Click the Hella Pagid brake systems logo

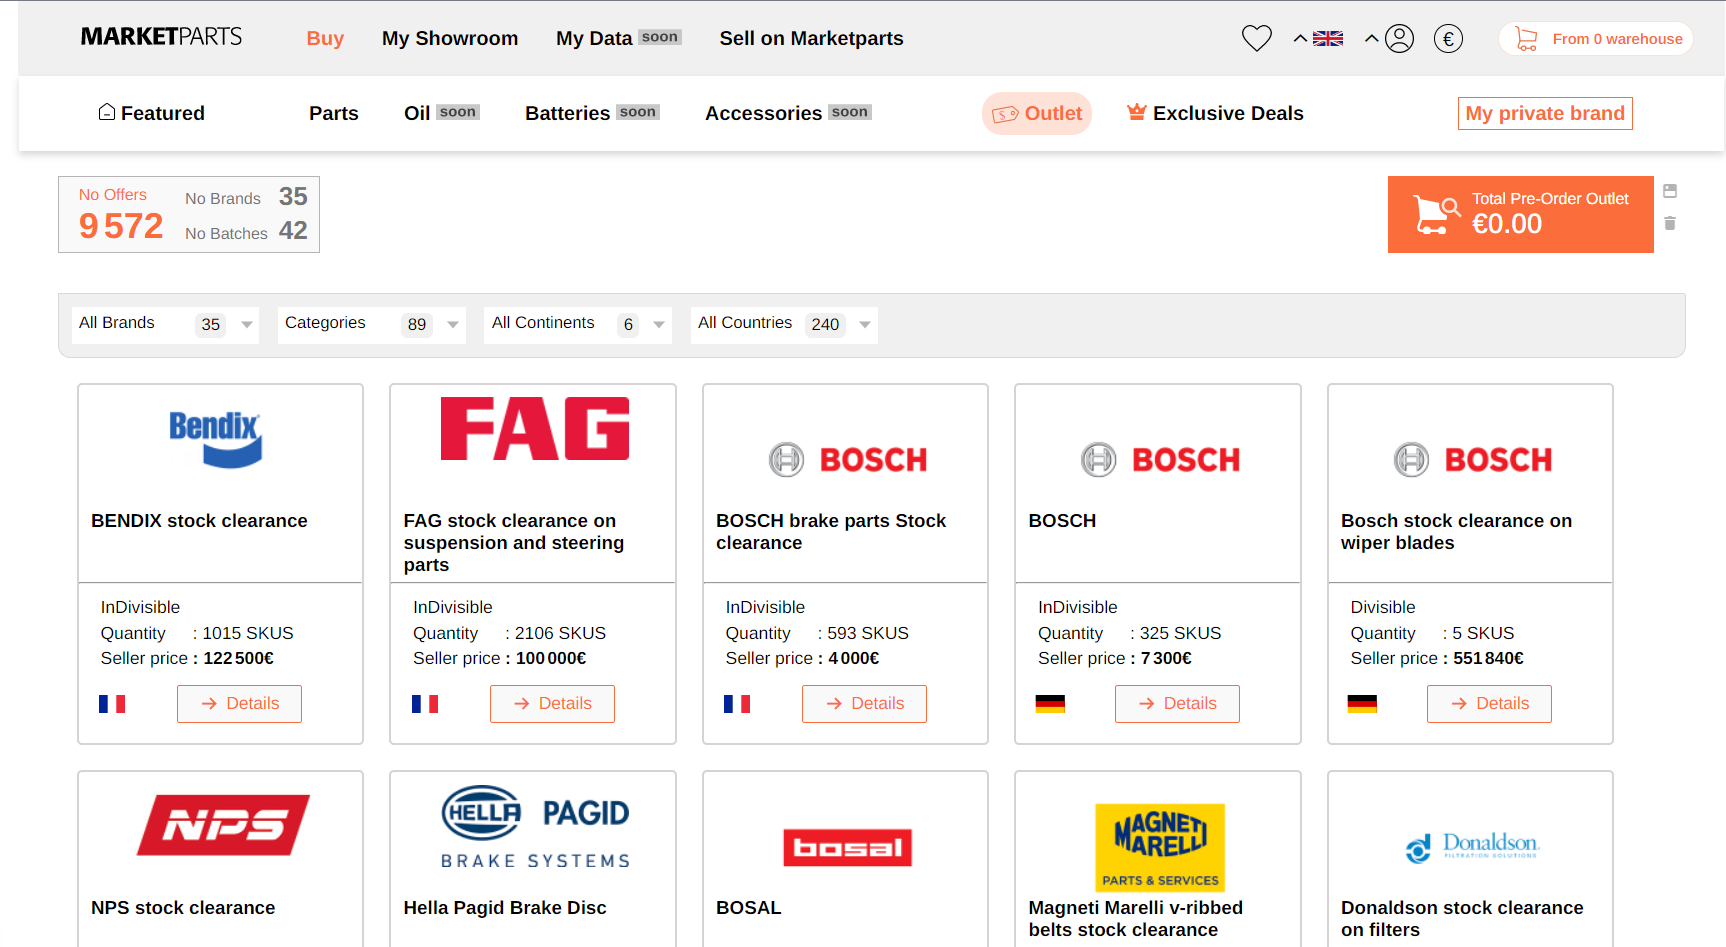[535, 827]
